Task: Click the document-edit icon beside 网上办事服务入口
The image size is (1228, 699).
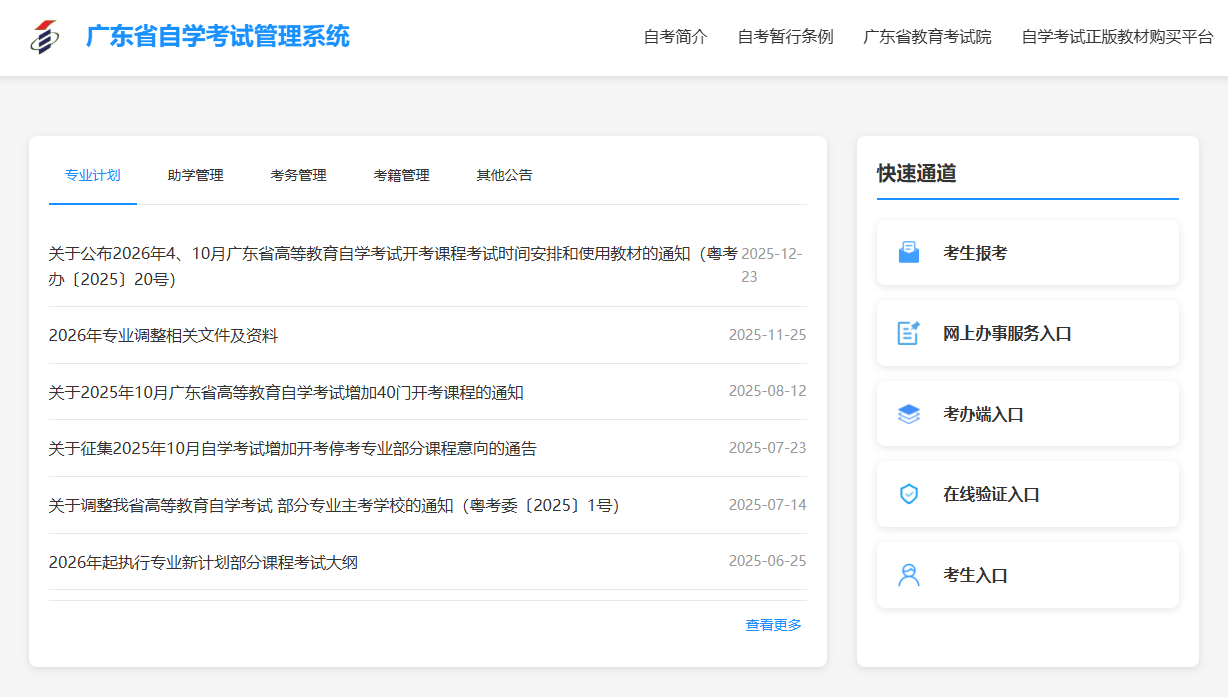Action: pyautogui.click(x=908, y=333)
